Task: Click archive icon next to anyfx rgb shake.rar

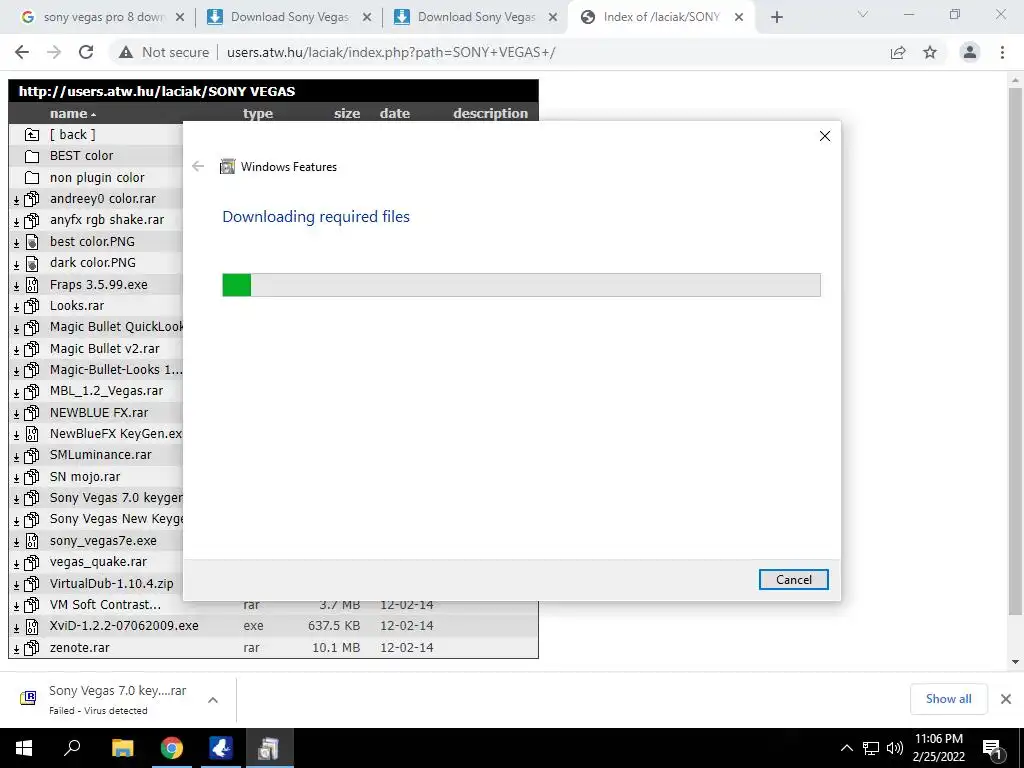Action: click(31, 220)
